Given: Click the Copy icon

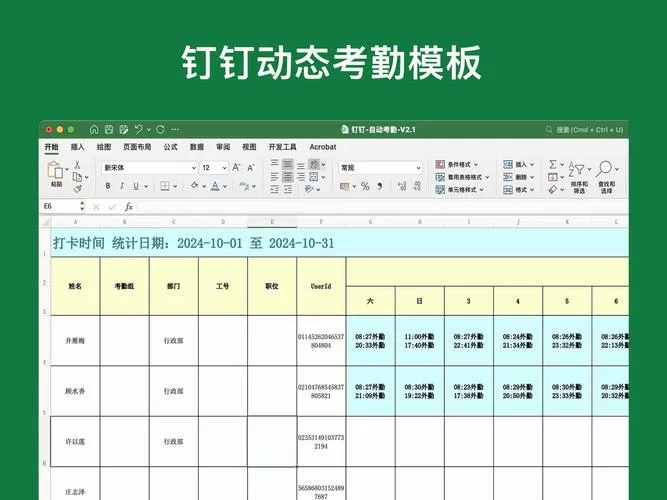Looking at the screenshot, I should [77, 177].
